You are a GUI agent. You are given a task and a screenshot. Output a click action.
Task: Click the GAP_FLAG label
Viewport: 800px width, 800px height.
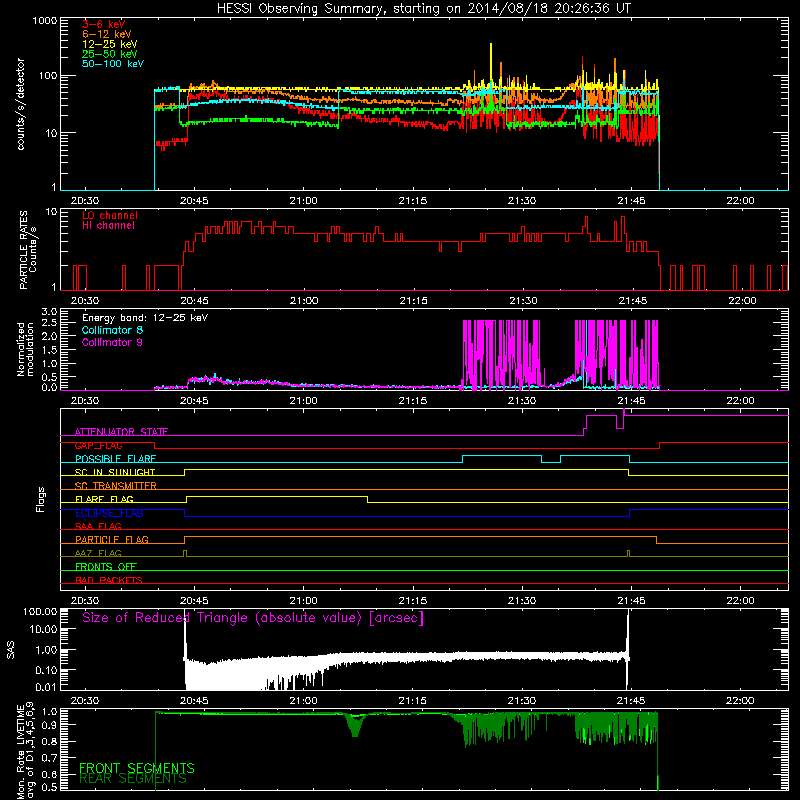98,445
